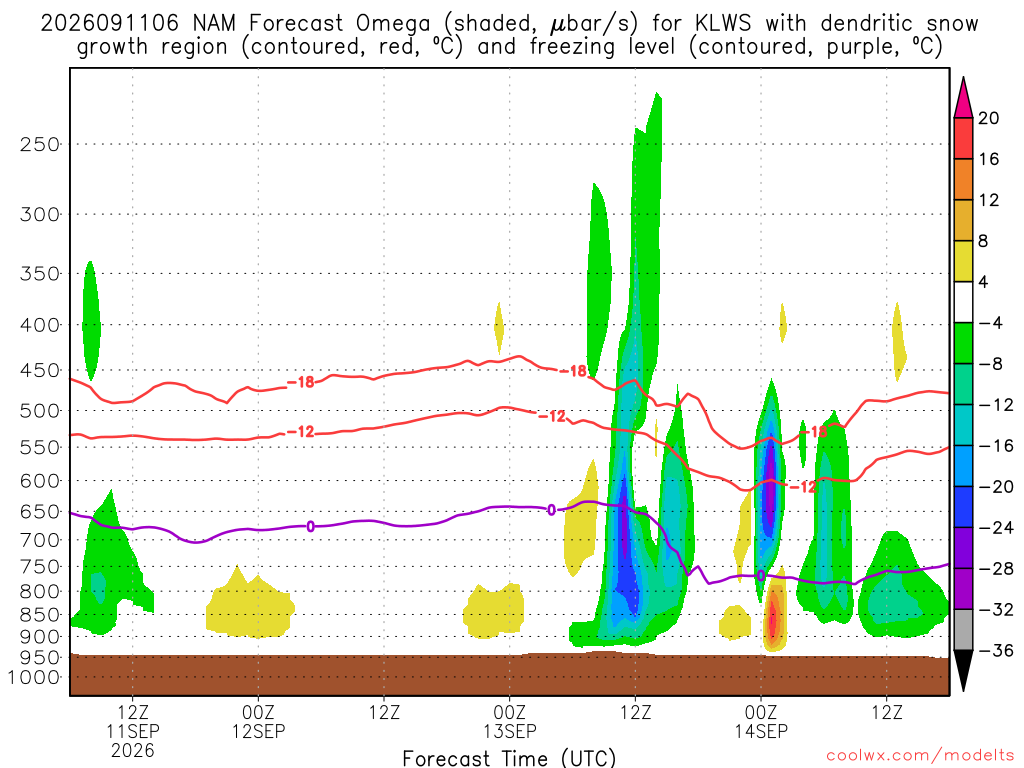Click the red 16-20 colorbar swatch
1024x768 pixels.
963,138
